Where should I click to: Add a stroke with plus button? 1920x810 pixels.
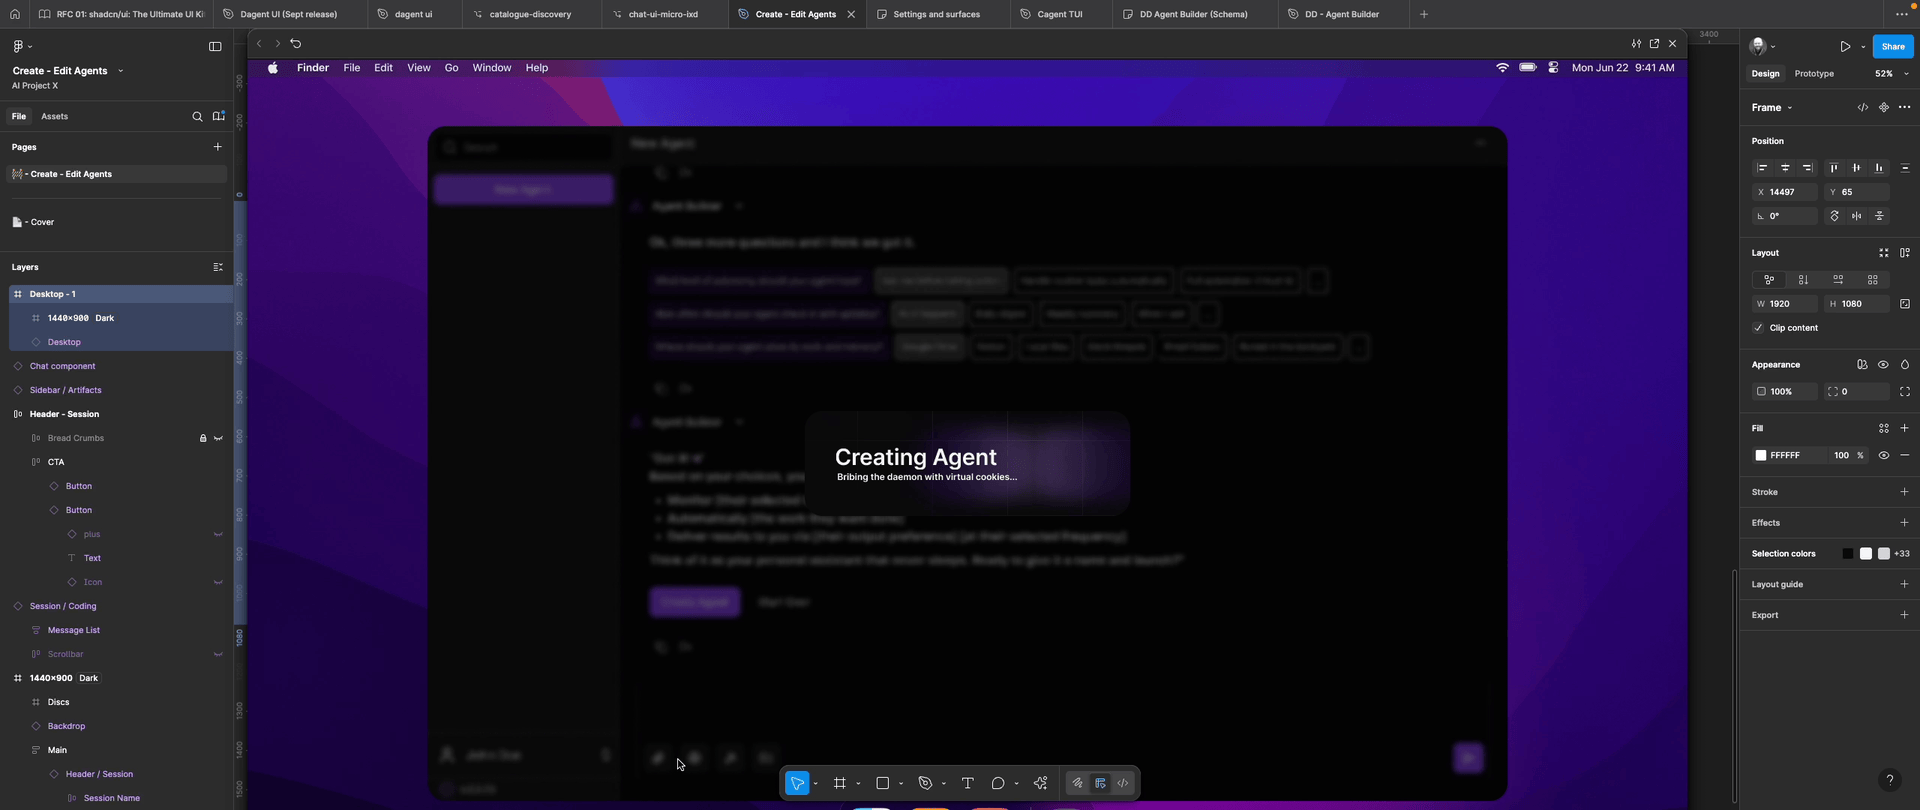pyautogui.click(x=1905, y=492)
